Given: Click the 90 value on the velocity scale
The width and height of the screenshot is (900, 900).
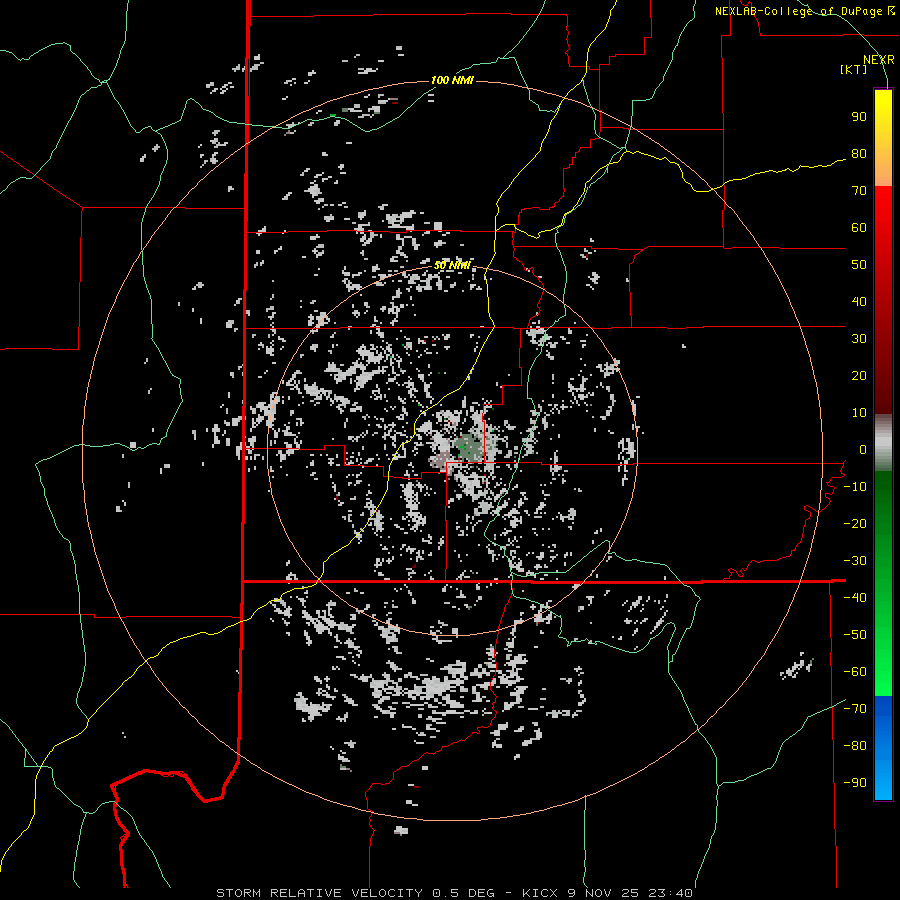Looking at the screenshot, I should [859, 117].
